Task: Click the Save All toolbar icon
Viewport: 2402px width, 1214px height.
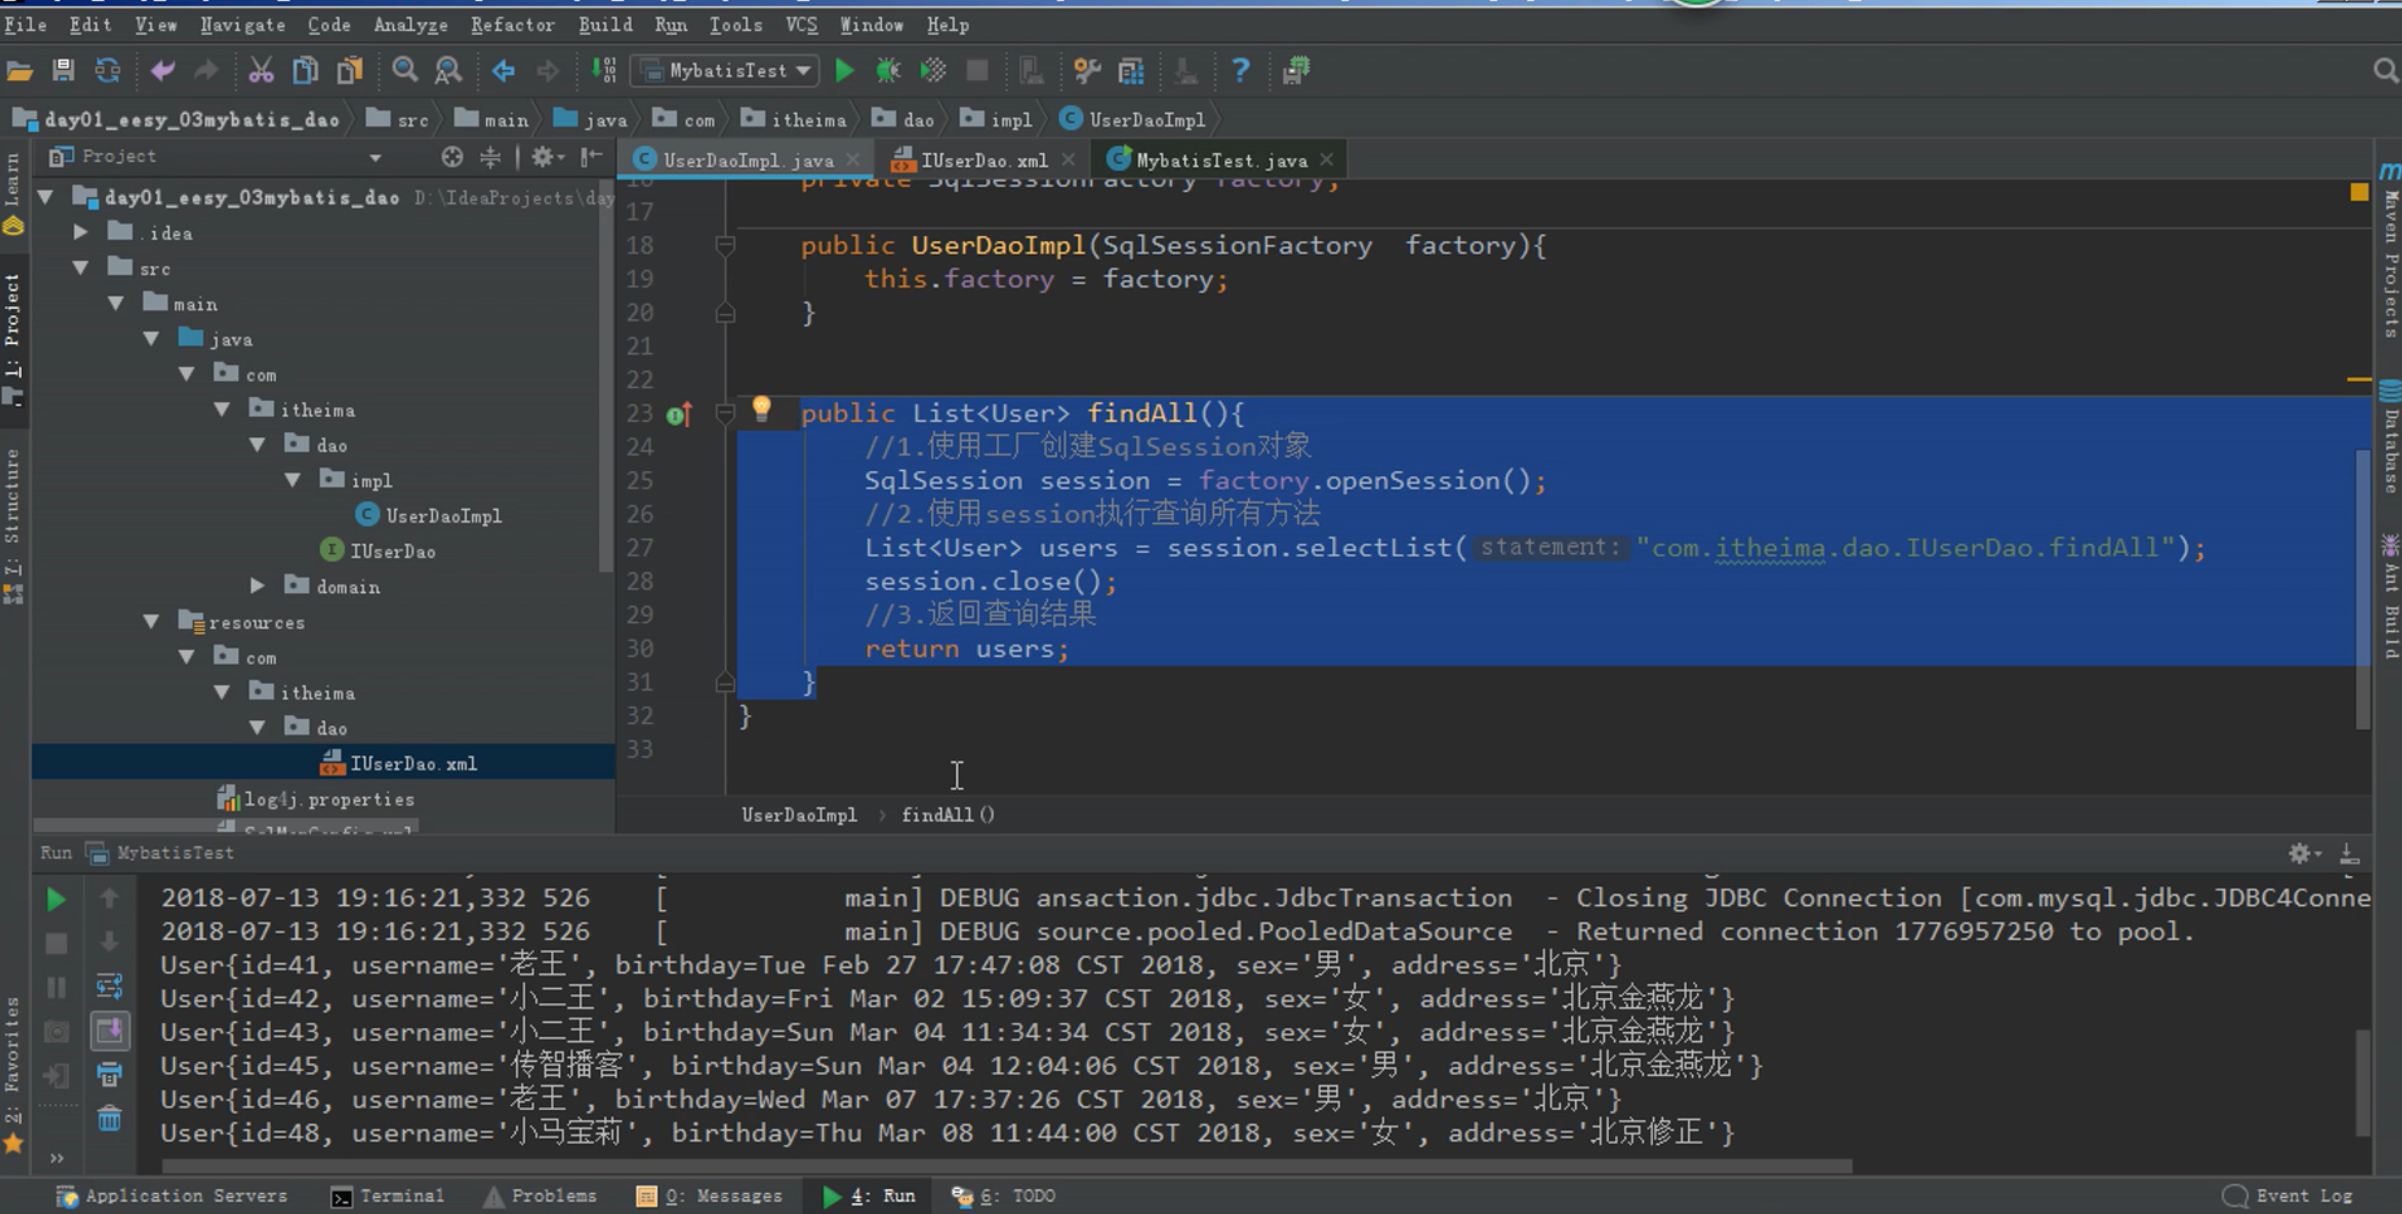Action: tap(63, 70)
